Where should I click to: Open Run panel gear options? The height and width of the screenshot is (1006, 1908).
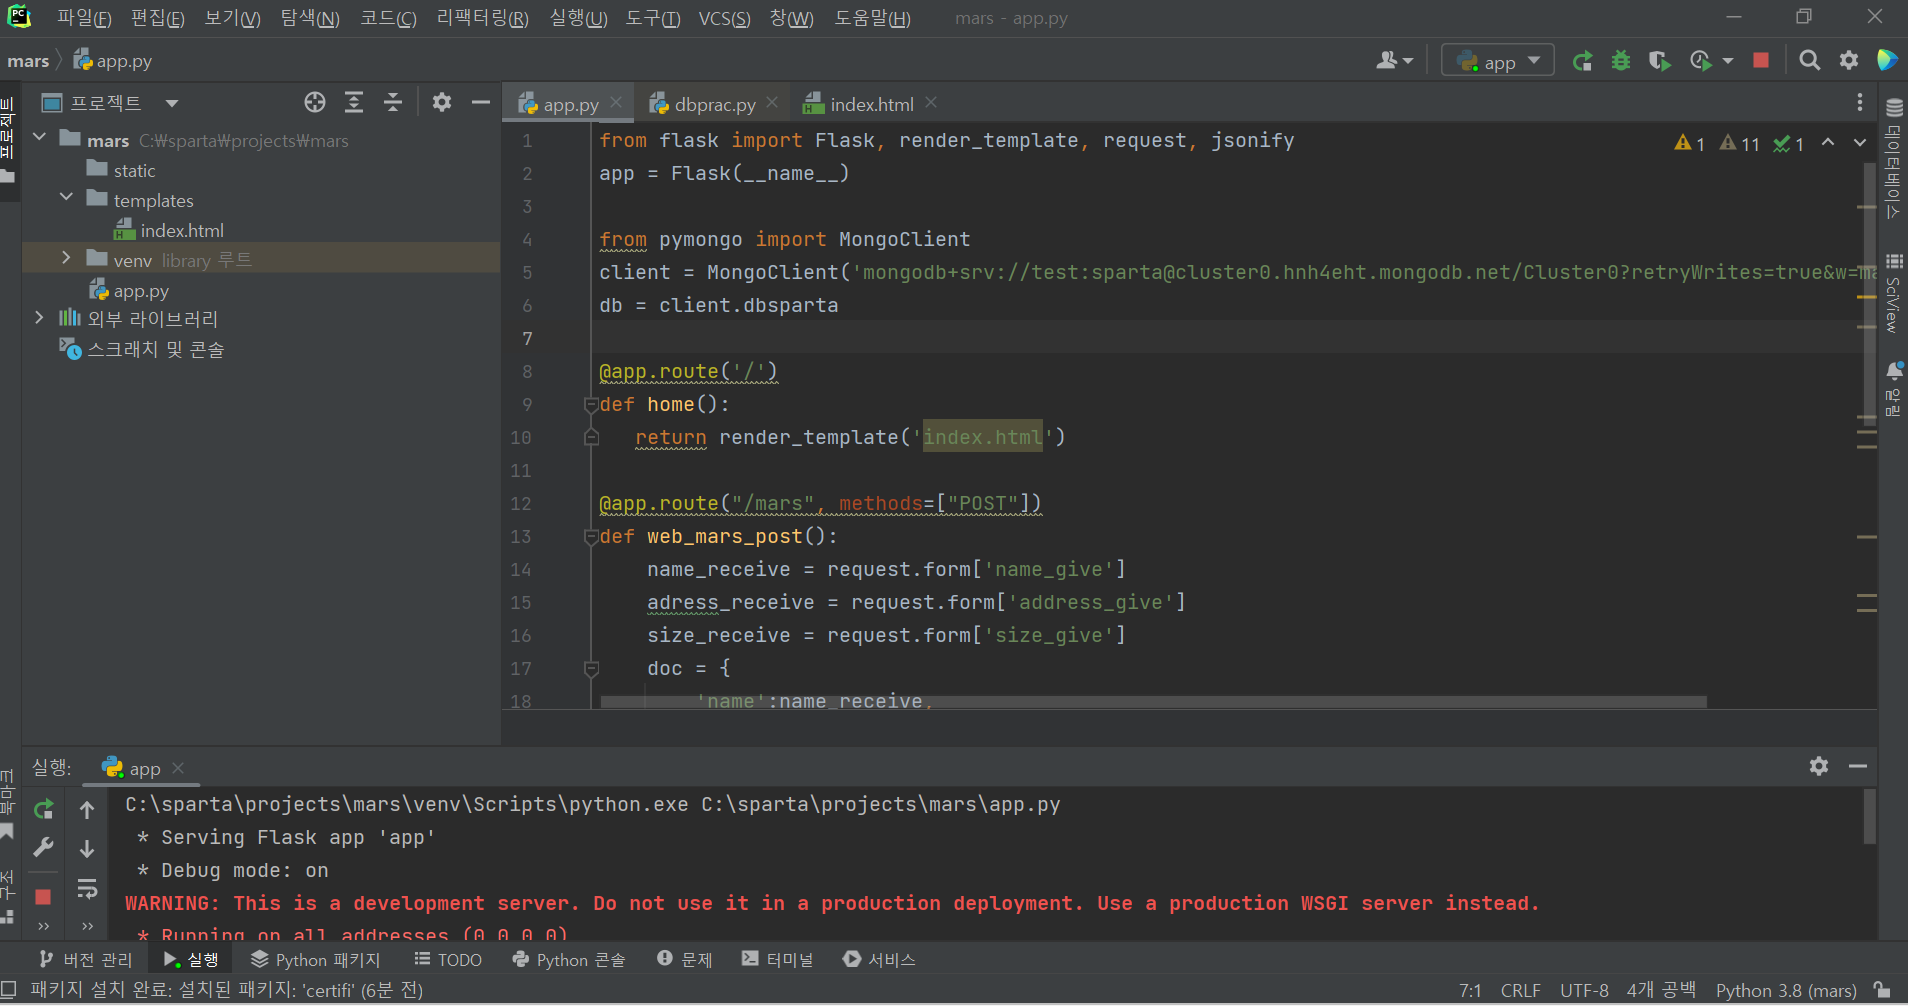(1819, 766)
